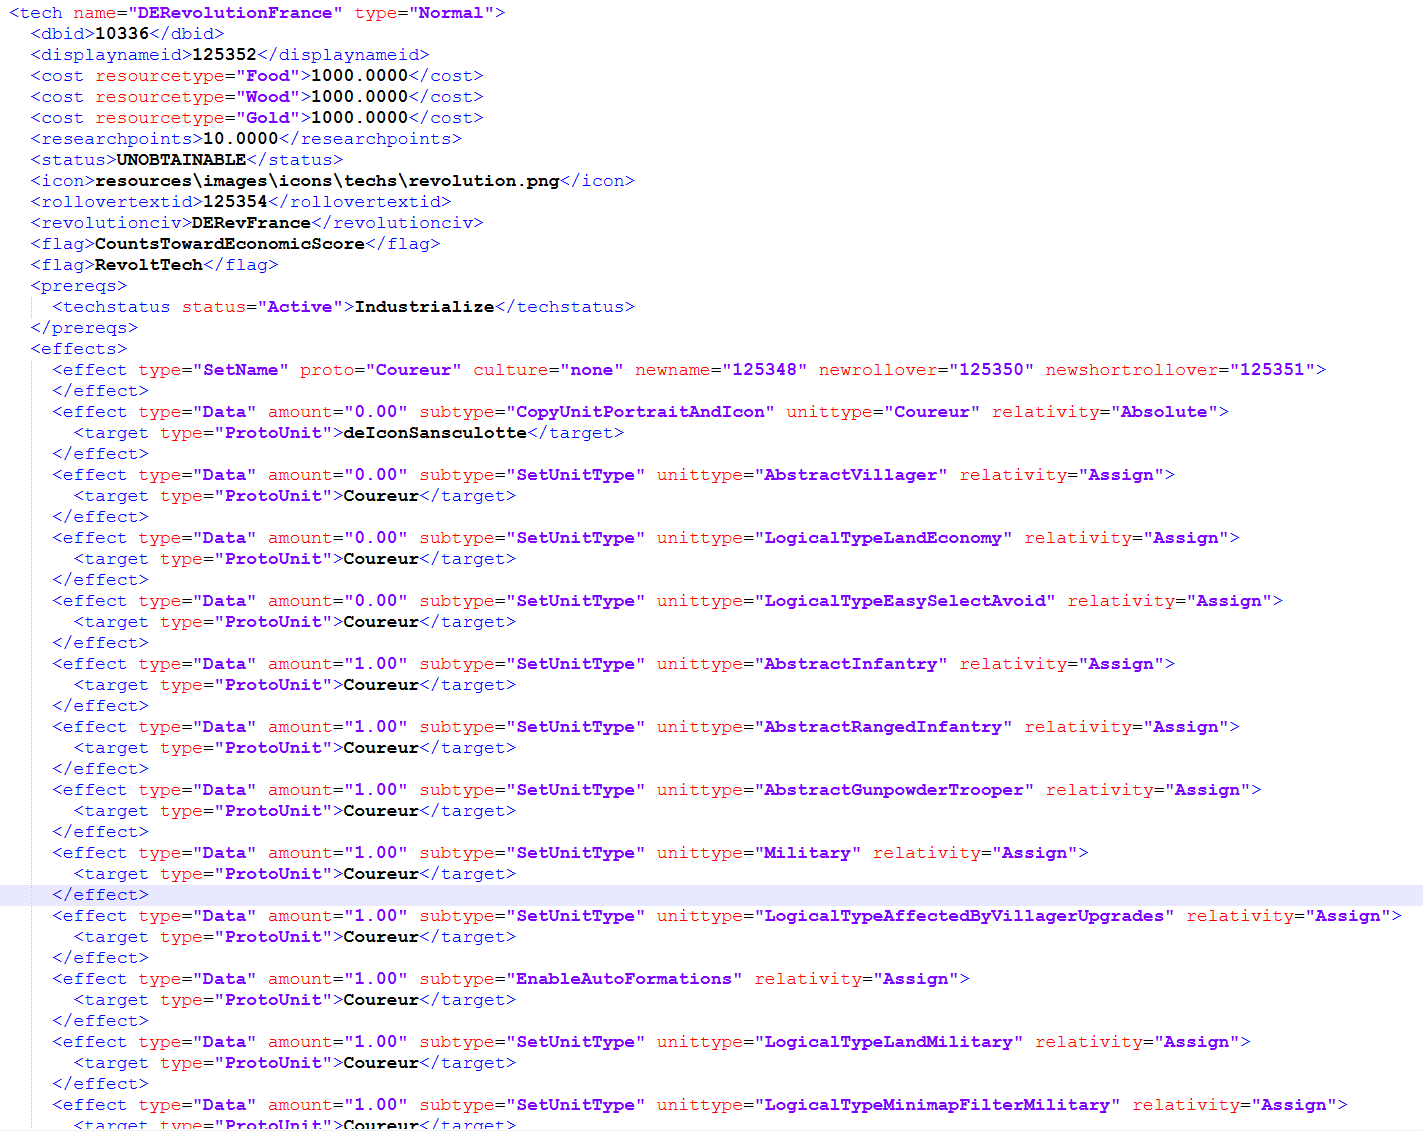1423x1131 pixels.
Task: Click the SetName proto value "Coureur"
Action: click(x=413, y=370)
